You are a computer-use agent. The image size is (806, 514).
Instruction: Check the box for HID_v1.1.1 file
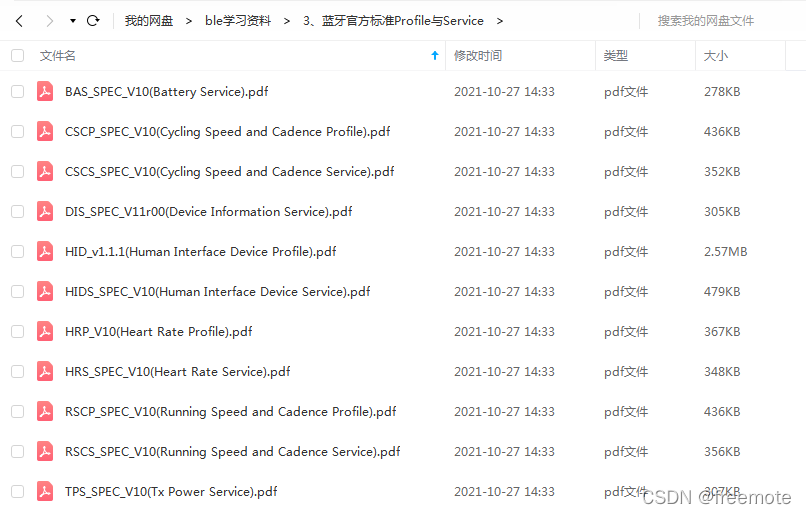(x=17, y=252)
